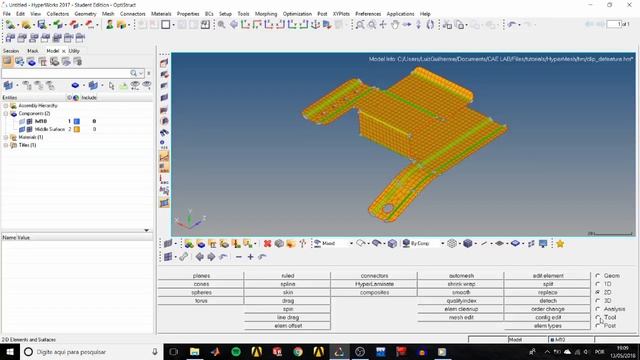The image size is (640, 360).
Task: Select the Analysis radio button
Action: pos(598,309)
